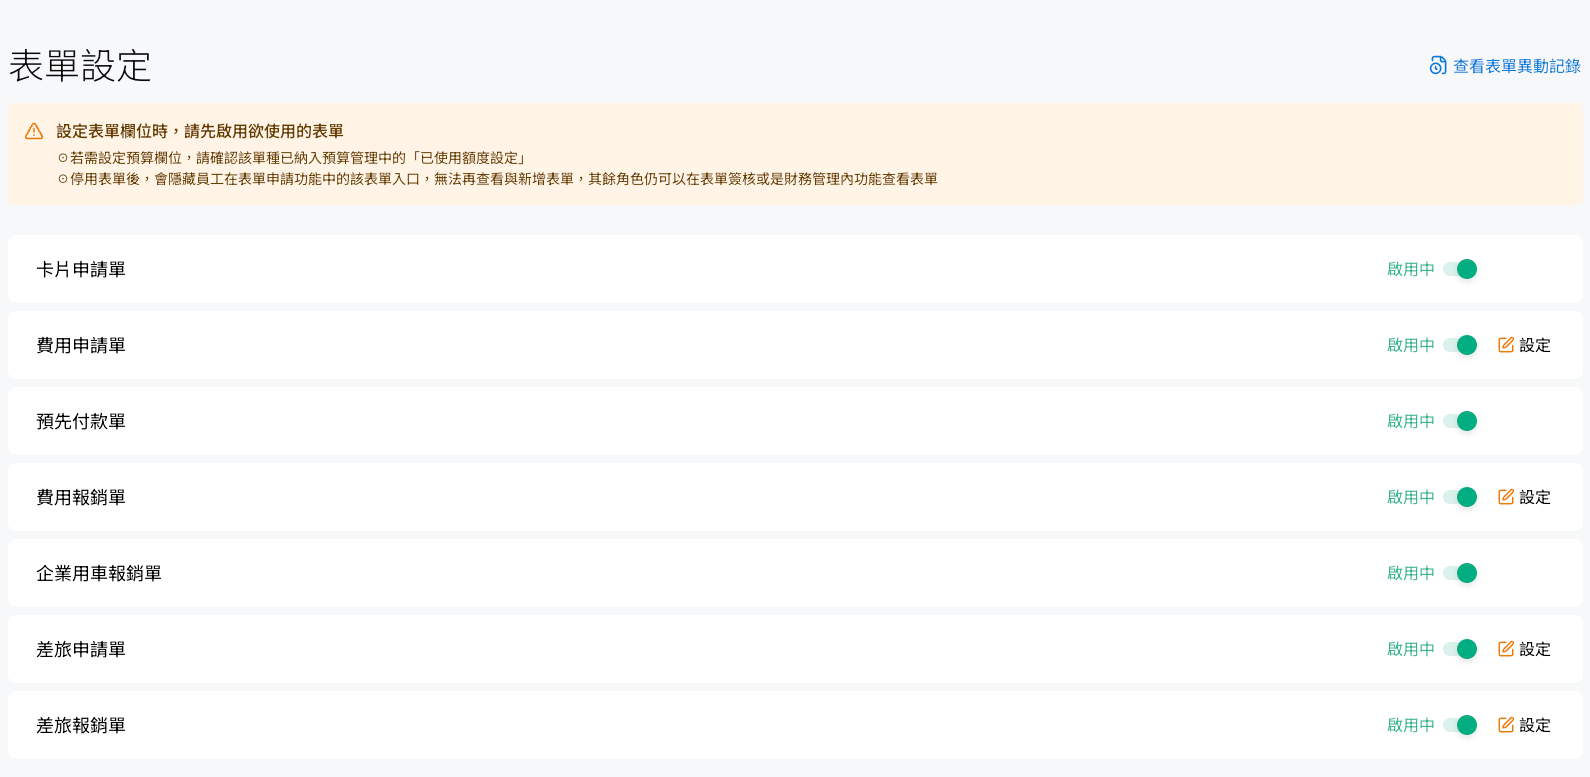Click the warning triangle icon in the notice
This screenshot has height=777, width=1590.
click(34, 131)
